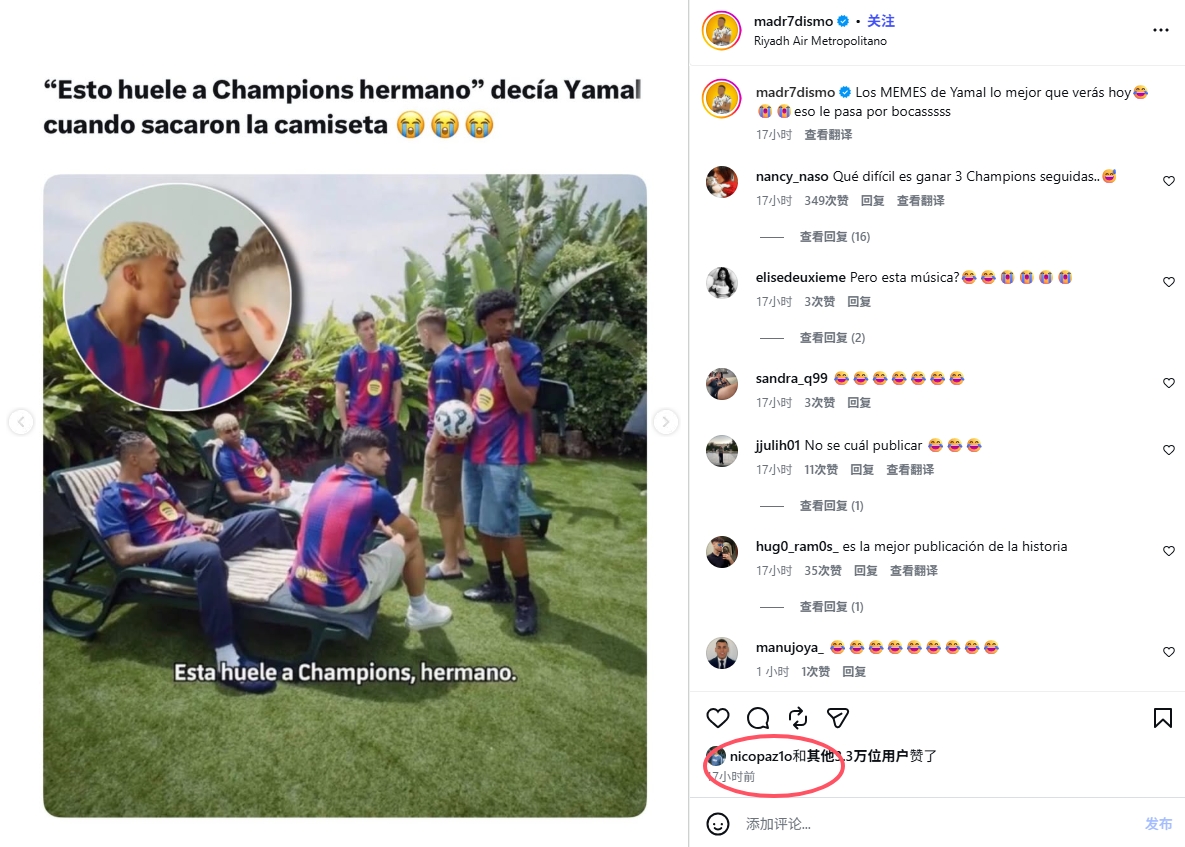Open madr7dismo profile picture in header

click(721, 30)
